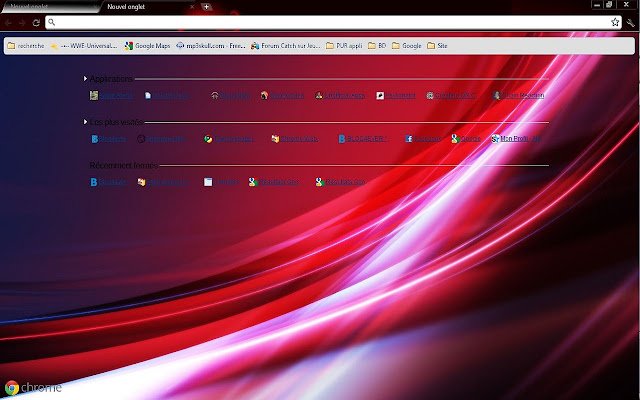This screenshot has height=400, width=640.
Task: Restore down the browser window
Action: point(609,4)
